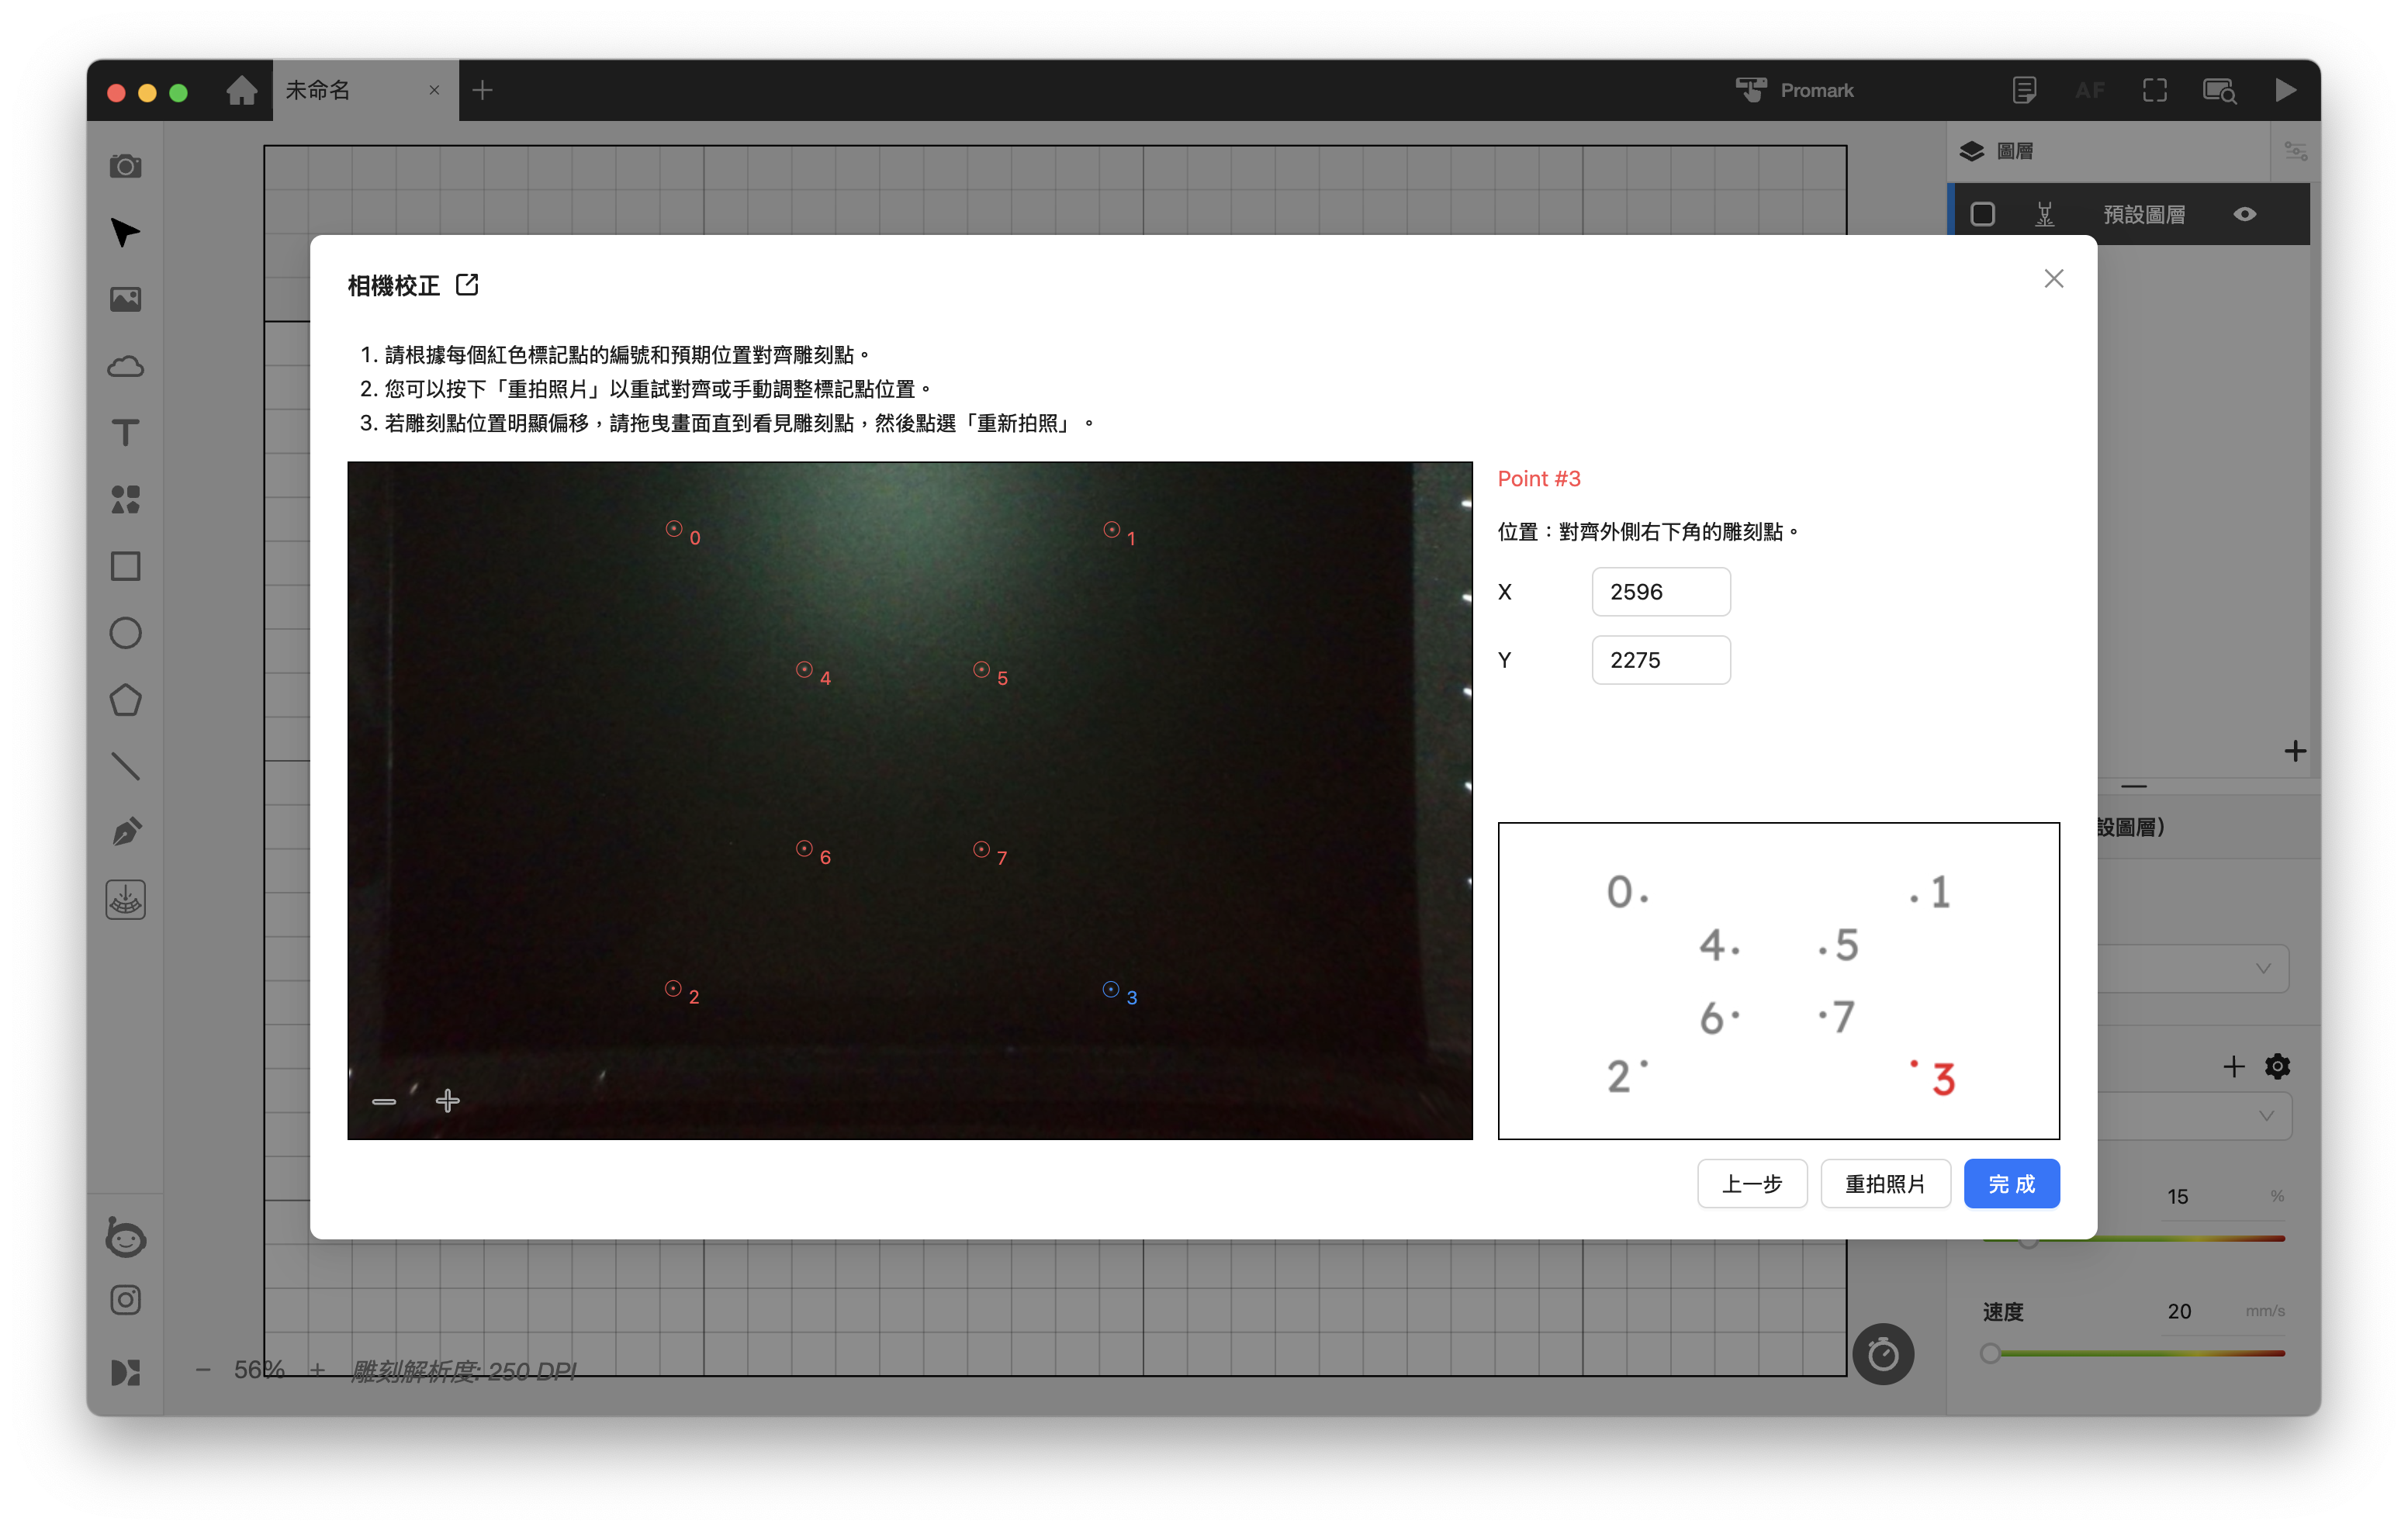Click the X coordinate field 2596
2408x1531 pixels.
pyautogui.click(x=1660, y=592)
